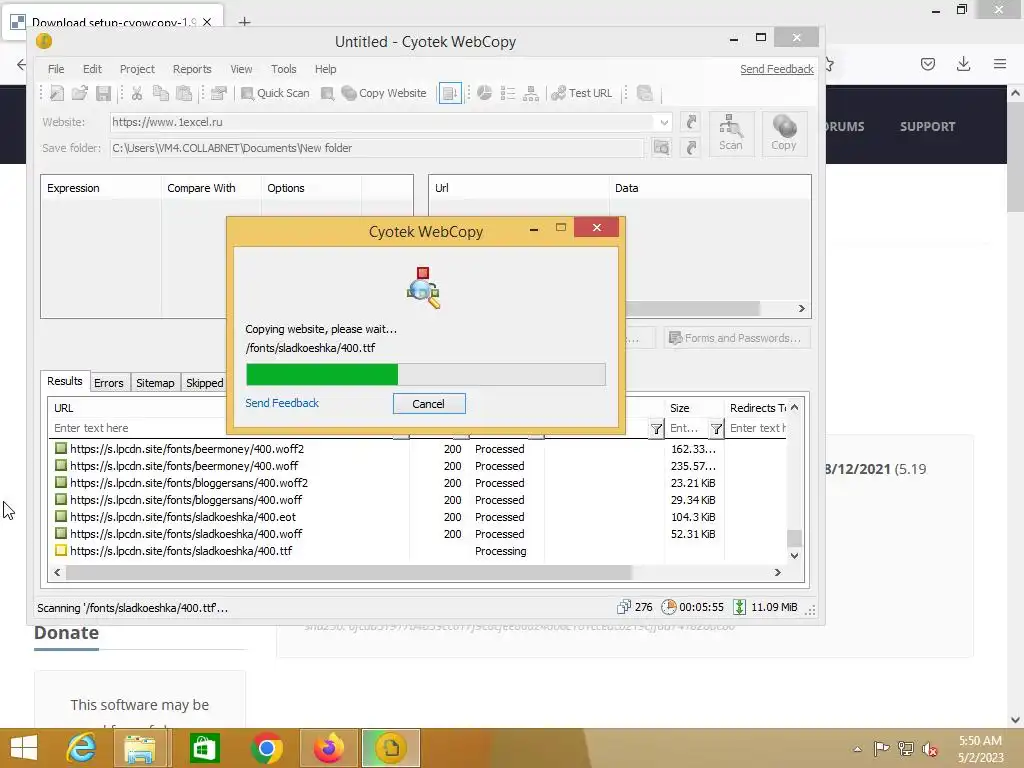1024x768 pixels.
Task: Click the Copy Website toolbar button
Action: [384, 93]
